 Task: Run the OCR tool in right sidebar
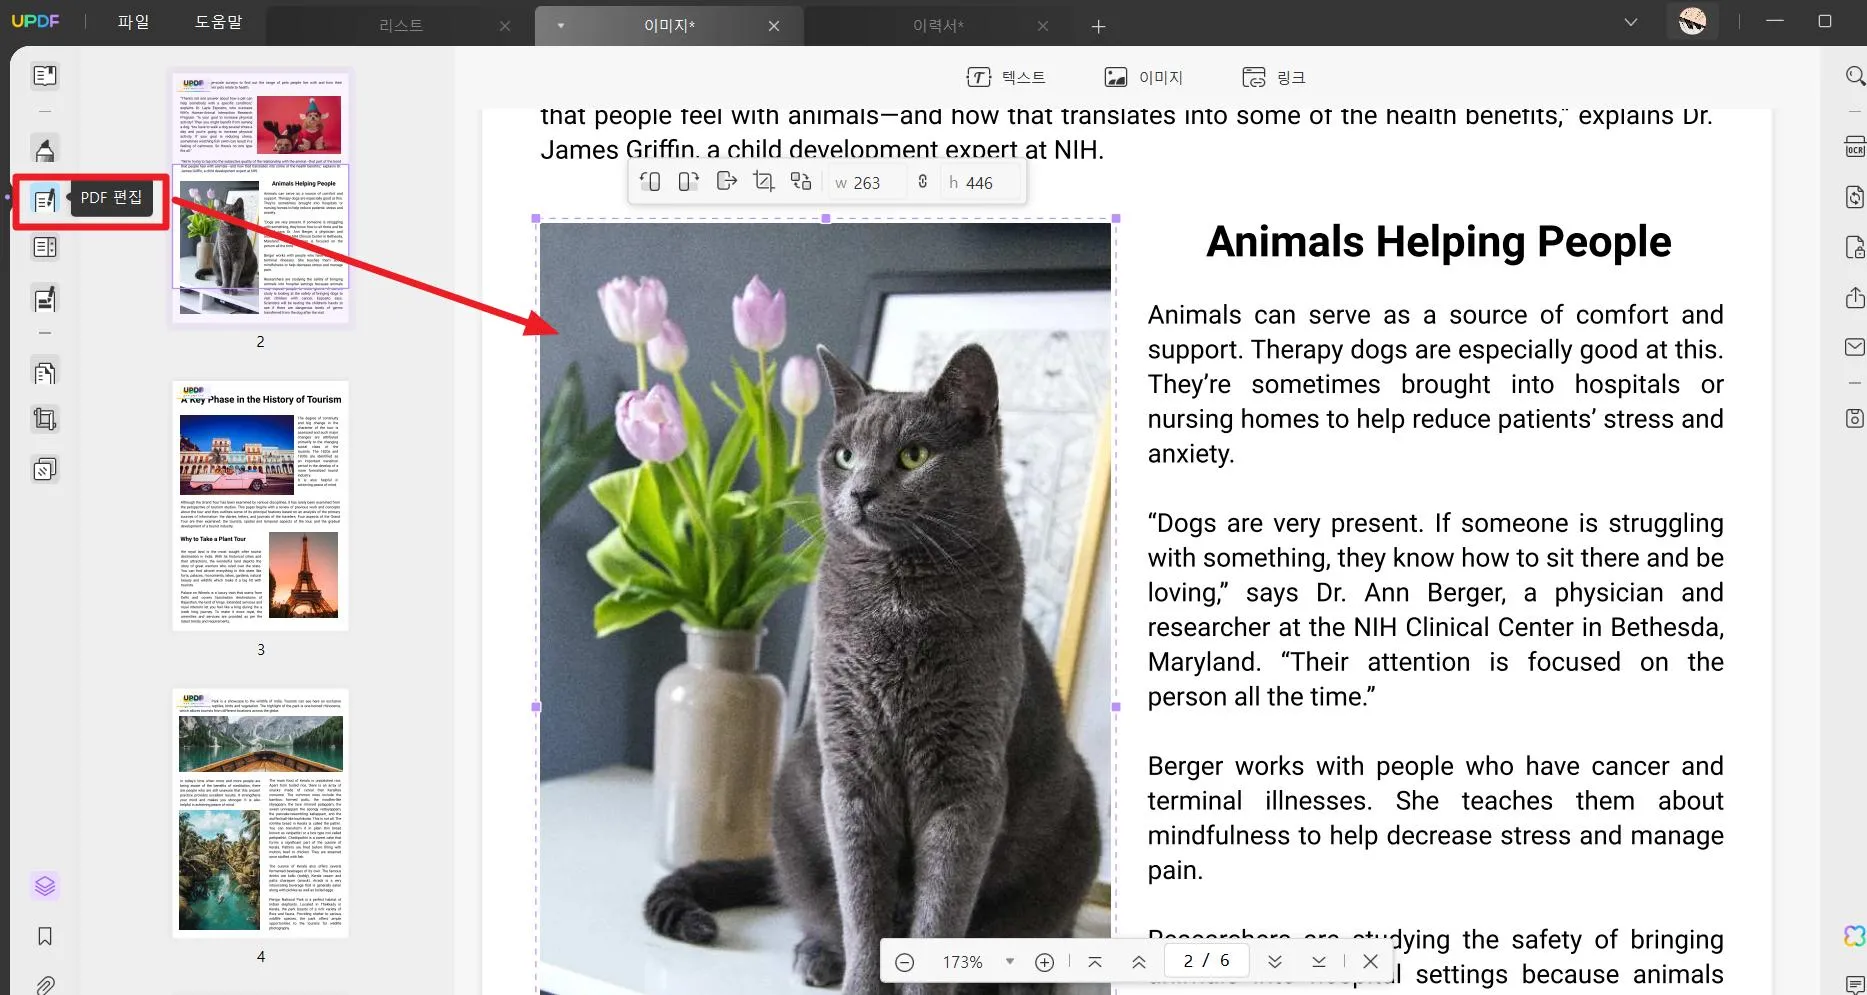(x=1855, y=147)
